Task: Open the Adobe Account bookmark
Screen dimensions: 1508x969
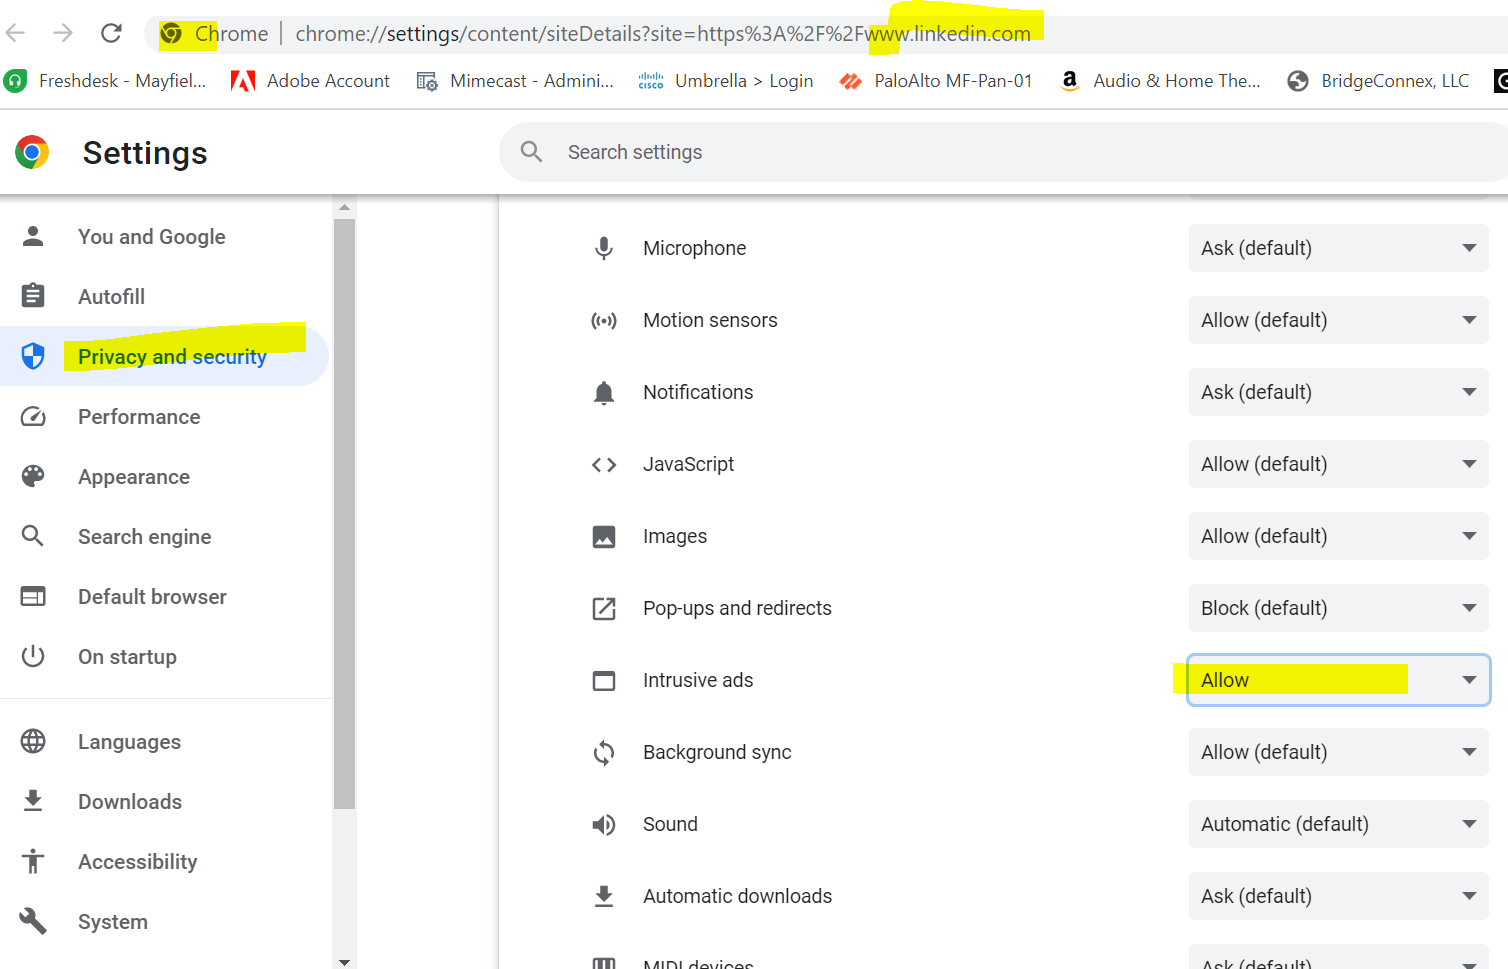Action: point(310,81)
